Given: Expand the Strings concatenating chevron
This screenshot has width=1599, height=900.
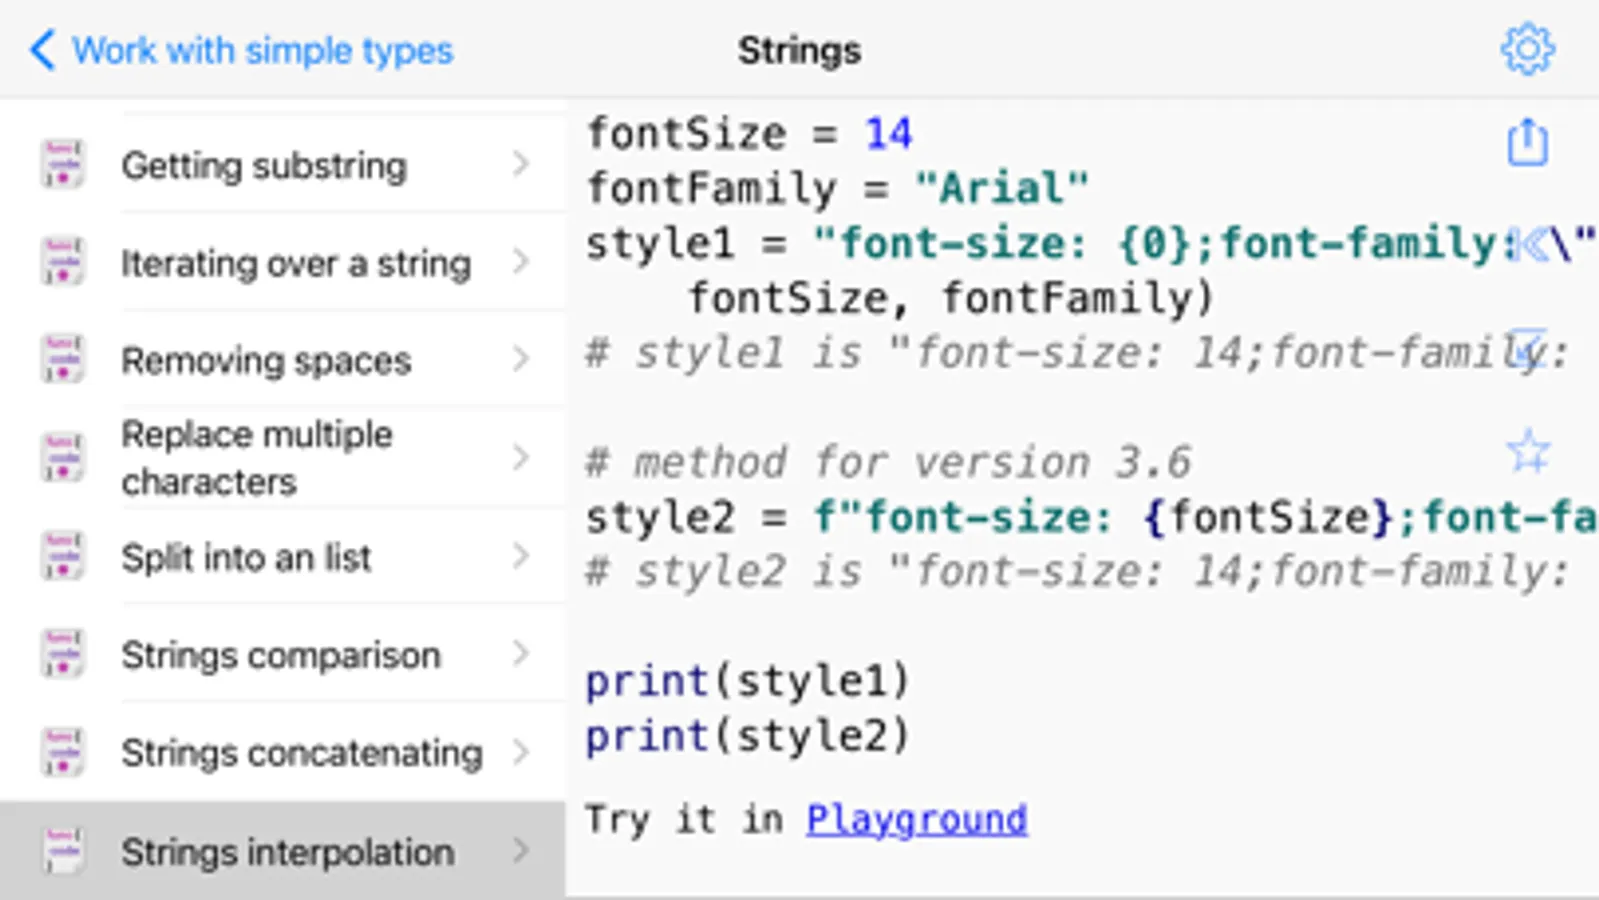Looking at the screenshot, I should click(x=520, y=752).
